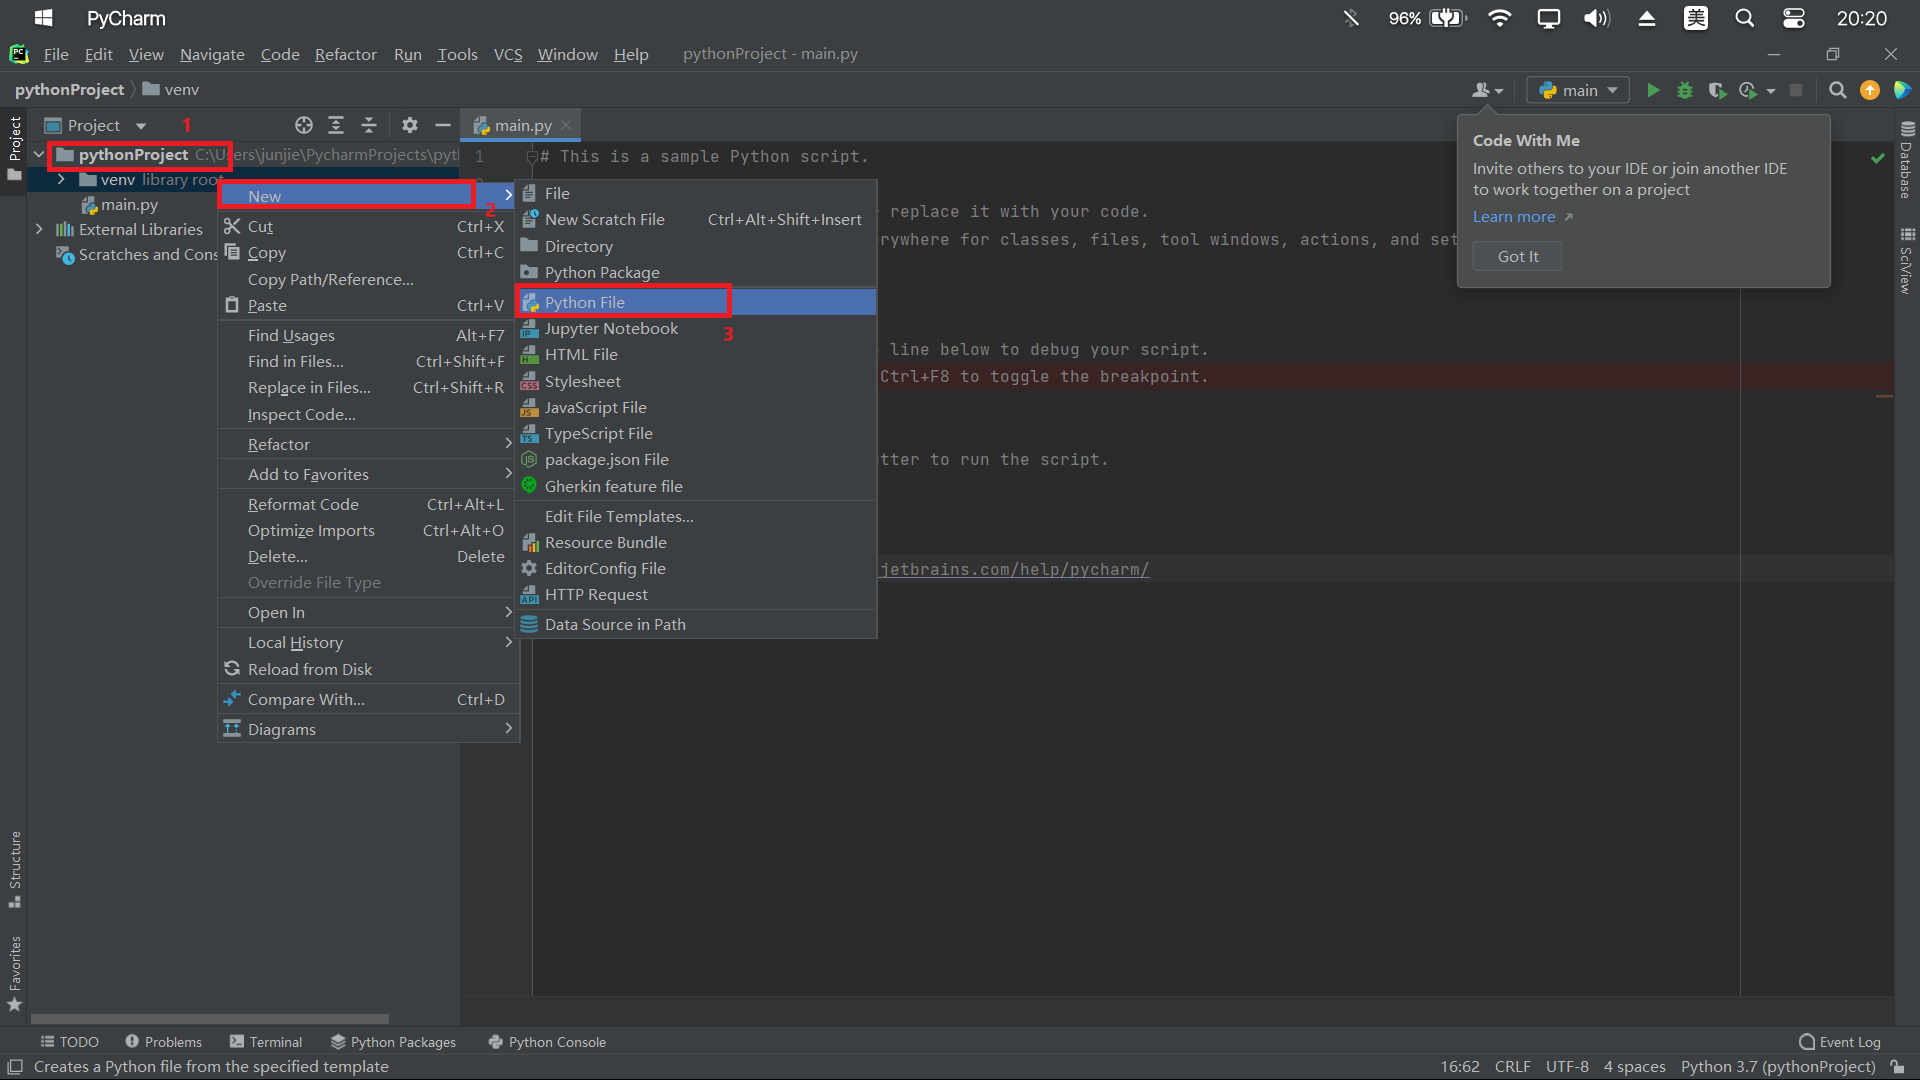Viewport: 1920px width, 1080px height.
Task: Collapse the pythonProject root folder
Action: [x=39, y=154]
